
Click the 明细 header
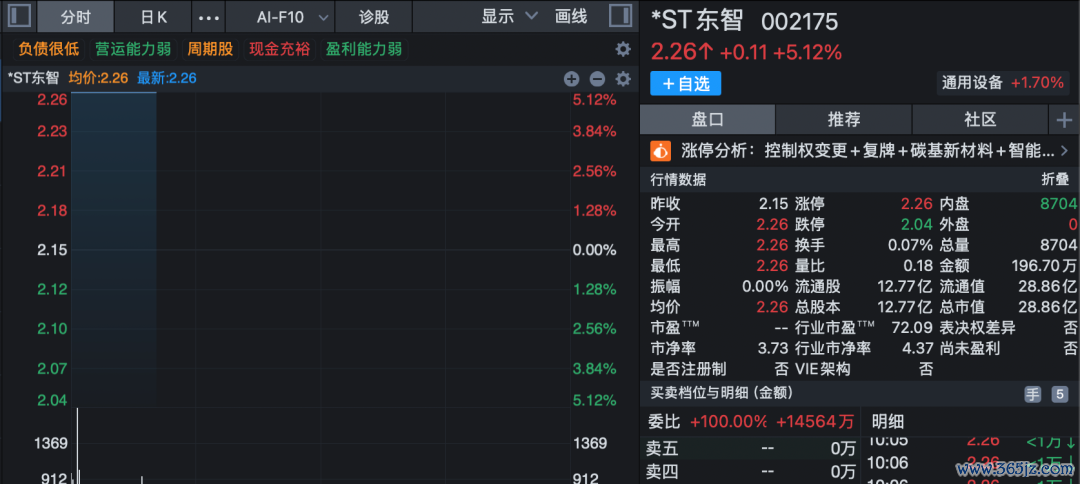888,421
